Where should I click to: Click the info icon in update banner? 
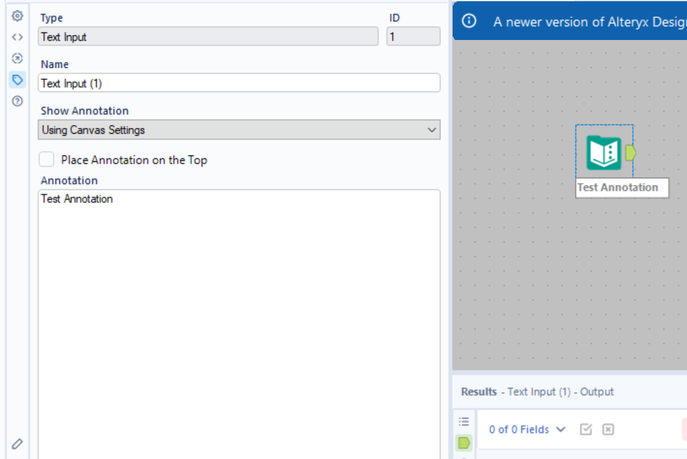coord(469,21)
